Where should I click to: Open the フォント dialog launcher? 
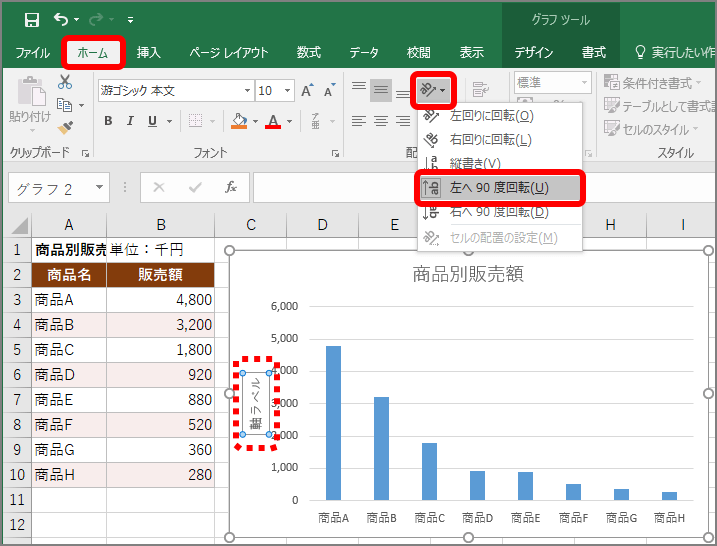(x=335, y=154)
